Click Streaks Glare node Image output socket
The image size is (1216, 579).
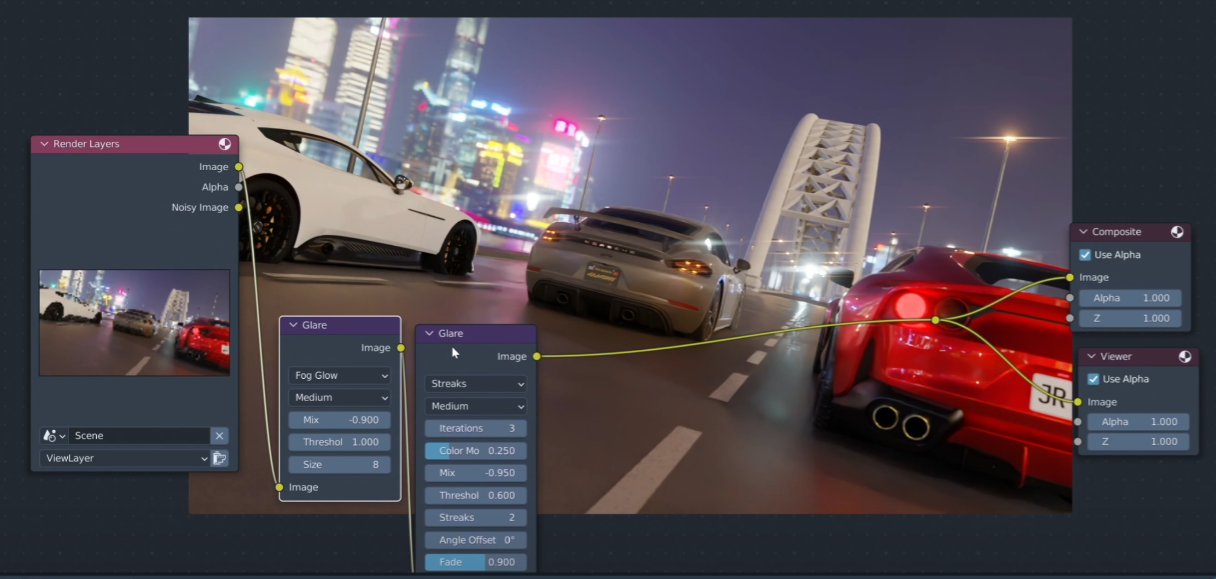[x=537, y=356]
